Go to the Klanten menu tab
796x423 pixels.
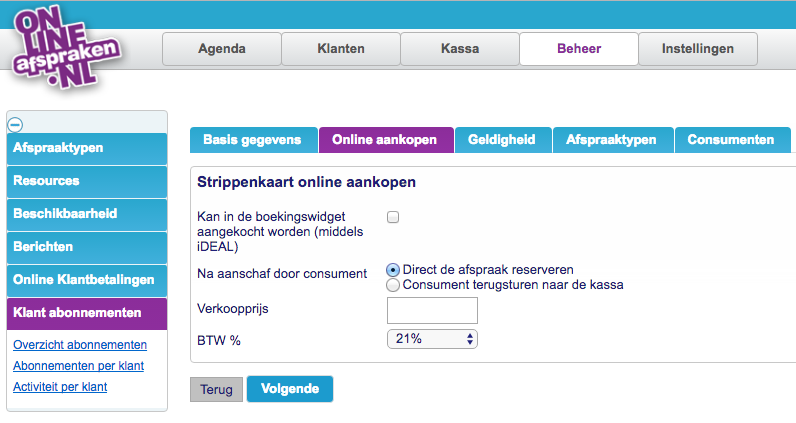[341, 49]
